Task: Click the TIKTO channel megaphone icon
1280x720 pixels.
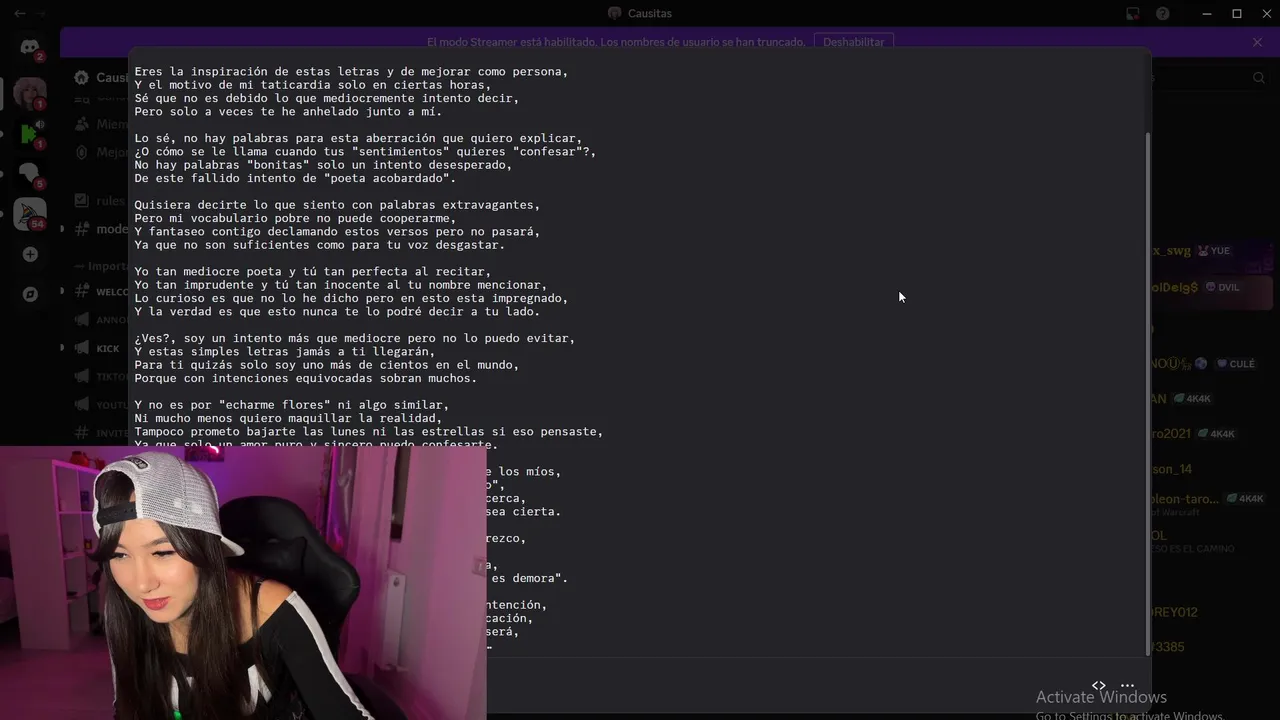Action: [82, 377]
